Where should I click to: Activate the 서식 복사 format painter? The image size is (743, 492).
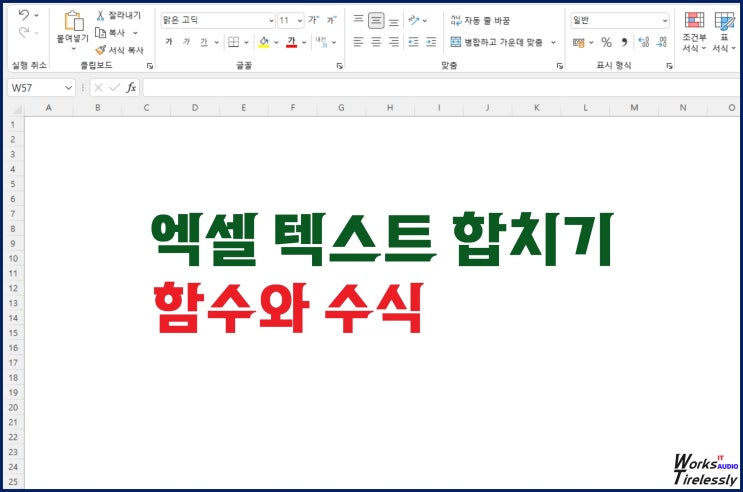click(119, 50)
